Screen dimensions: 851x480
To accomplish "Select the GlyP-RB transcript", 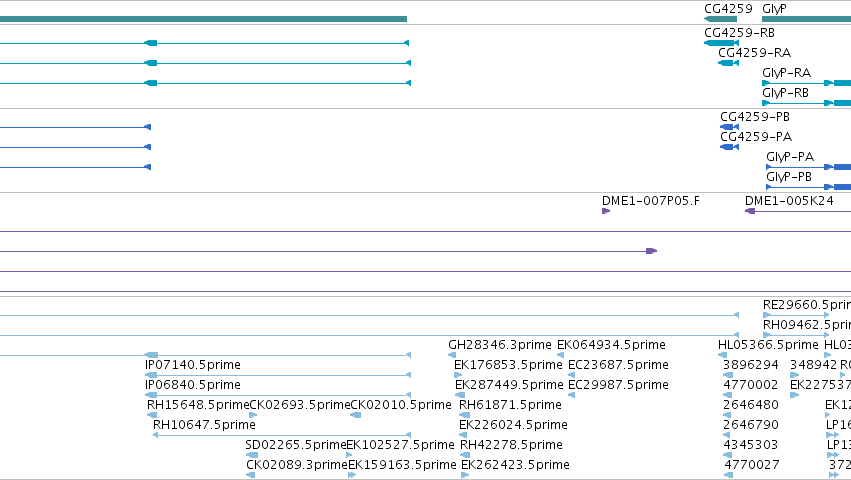I will (x=806, y=103).
